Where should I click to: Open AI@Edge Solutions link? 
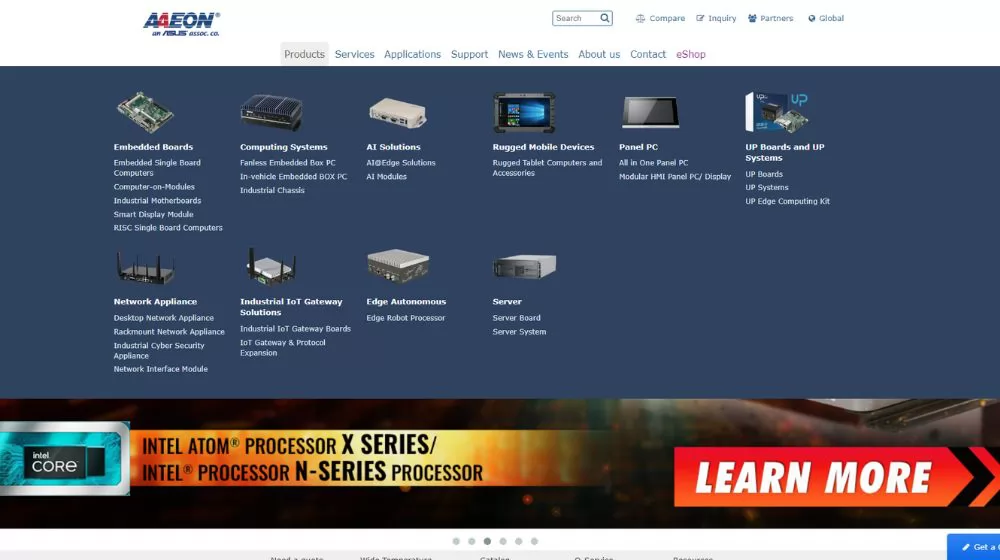tap(401, 163)
